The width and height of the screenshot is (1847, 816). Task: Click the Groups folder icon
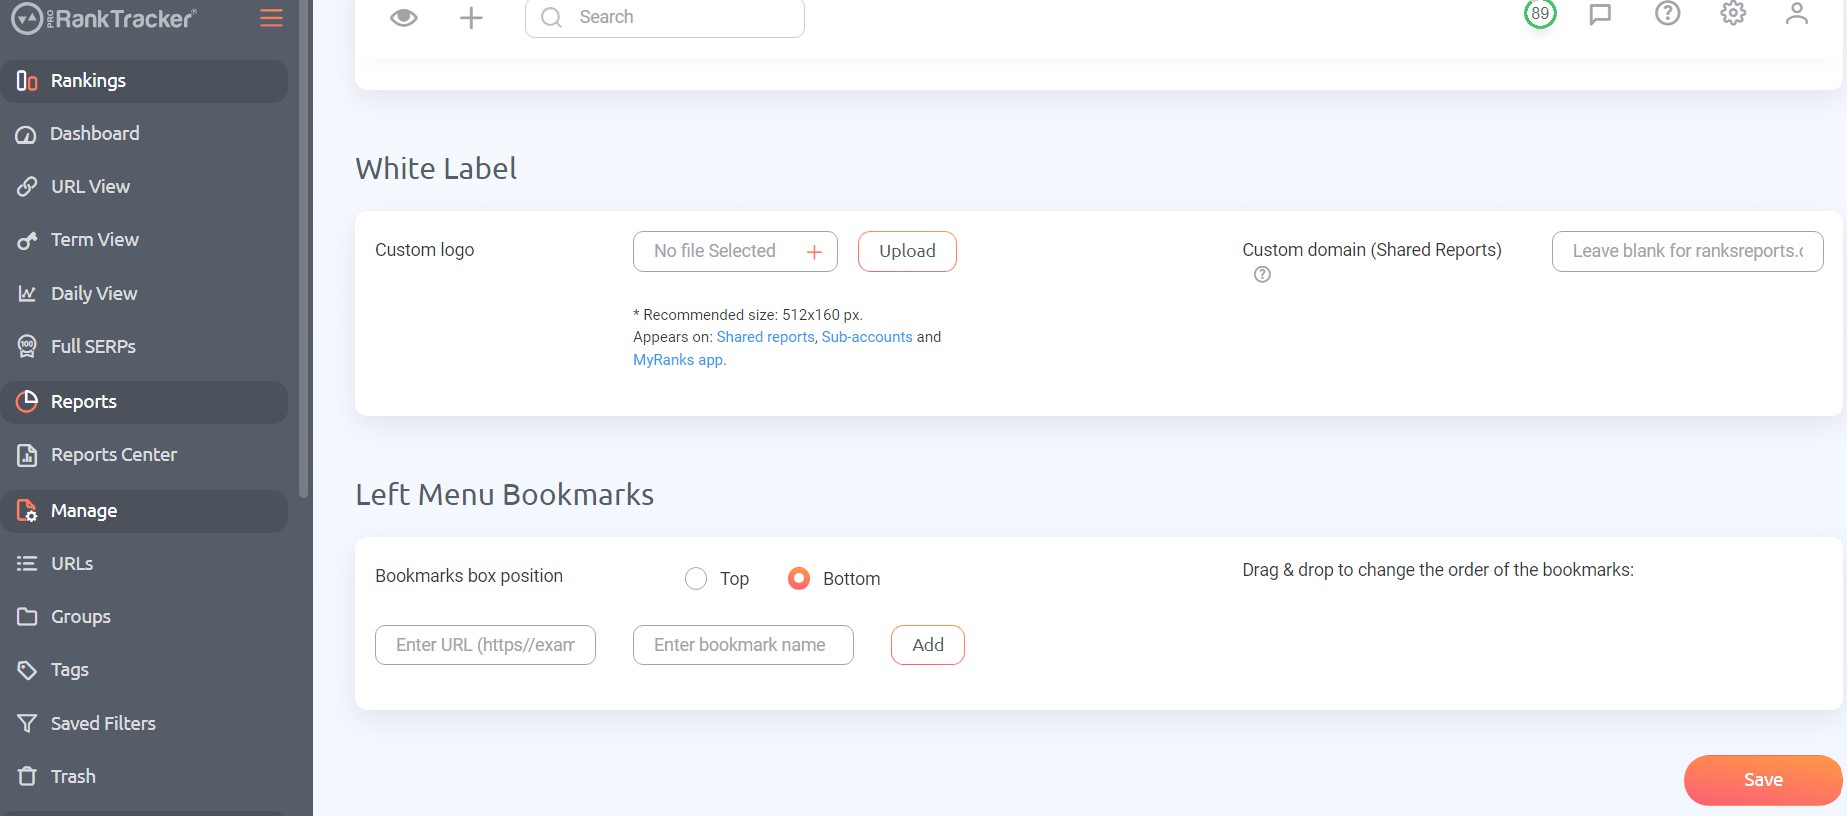[x=27, y=617]
